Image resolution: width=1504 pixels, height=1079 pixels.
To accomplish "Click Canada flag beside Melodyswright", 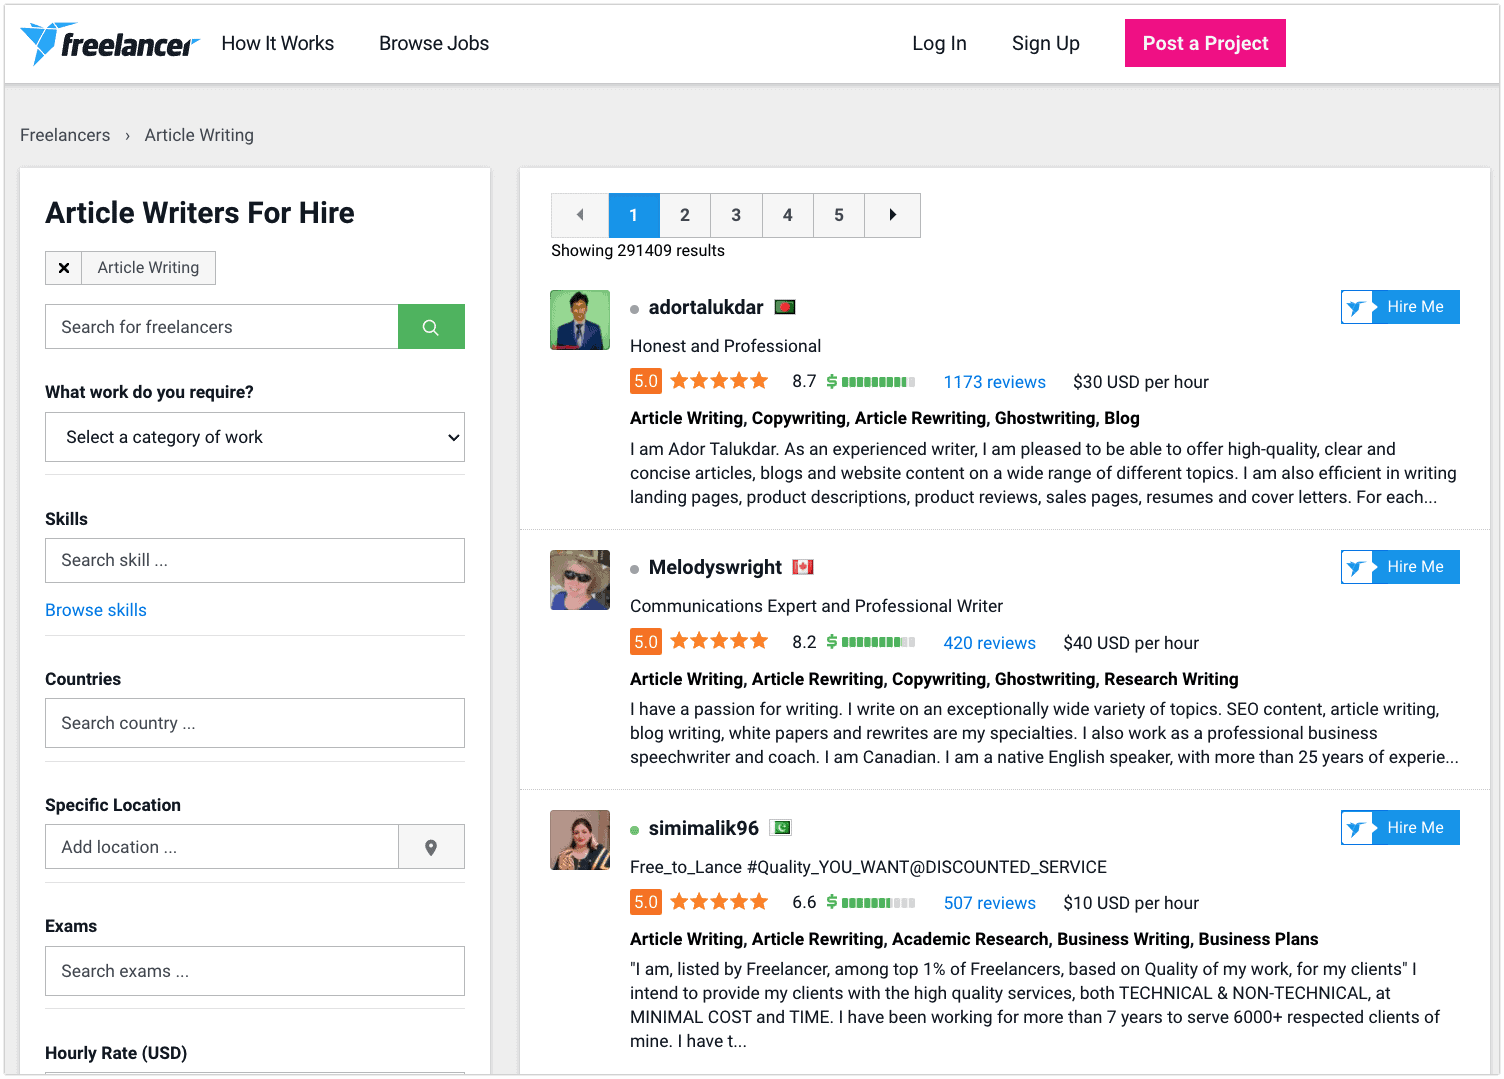I will tap(803, 567).
